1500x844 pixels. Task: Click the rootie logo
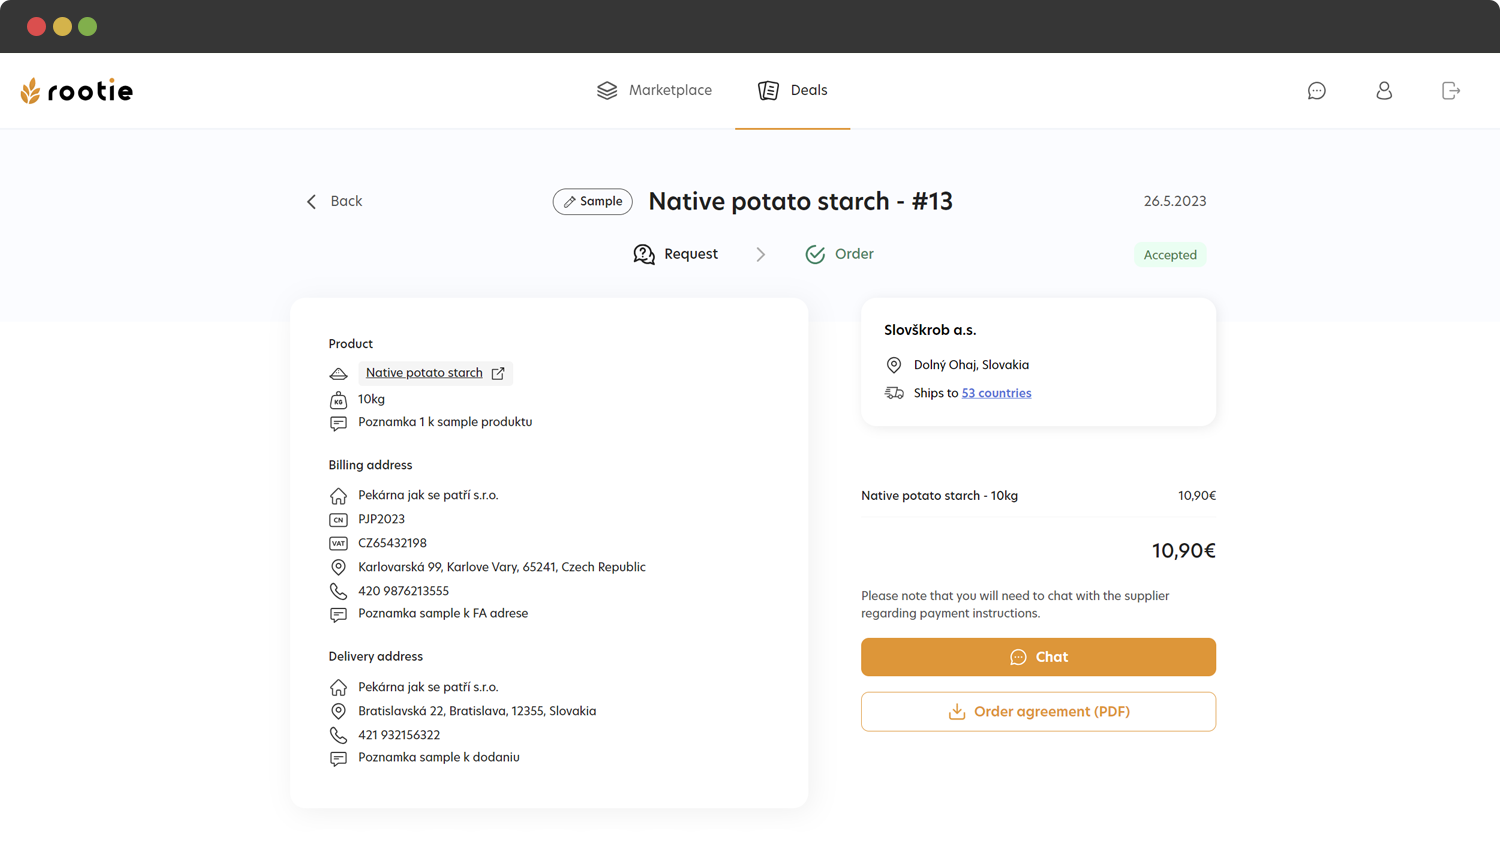(76, 91)
